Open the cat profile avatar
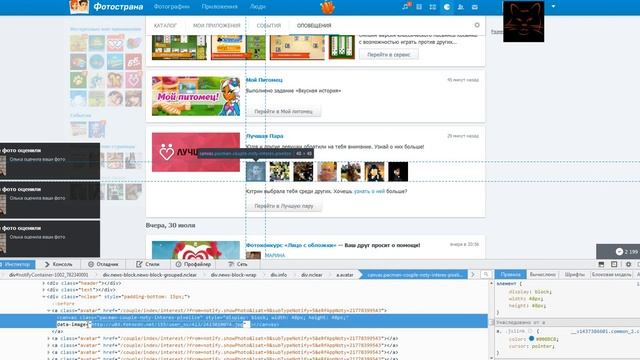640x360 pixels. tap(524, 21)
